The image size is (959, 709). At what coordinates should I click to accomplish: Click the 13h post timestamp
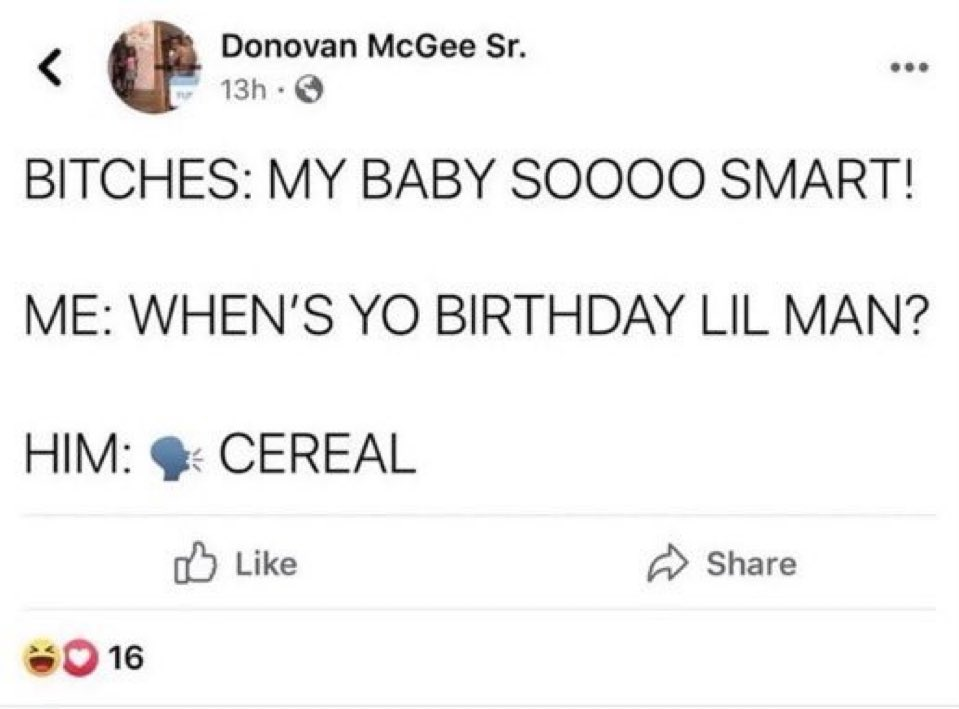tap(243, 90)
